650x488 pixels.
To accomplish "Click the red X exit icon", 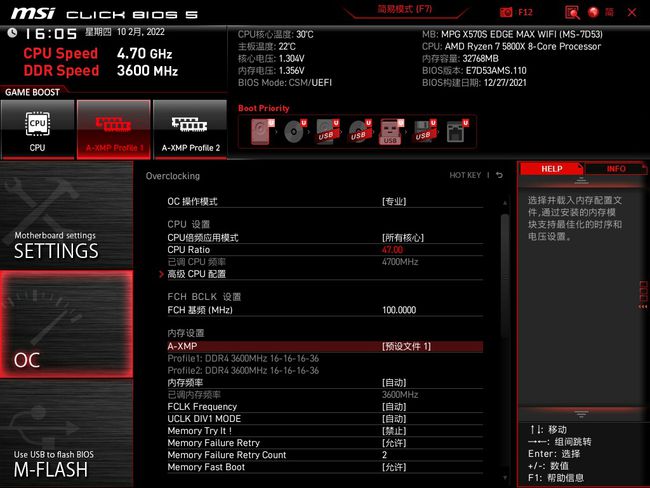I will click(632, 12).
